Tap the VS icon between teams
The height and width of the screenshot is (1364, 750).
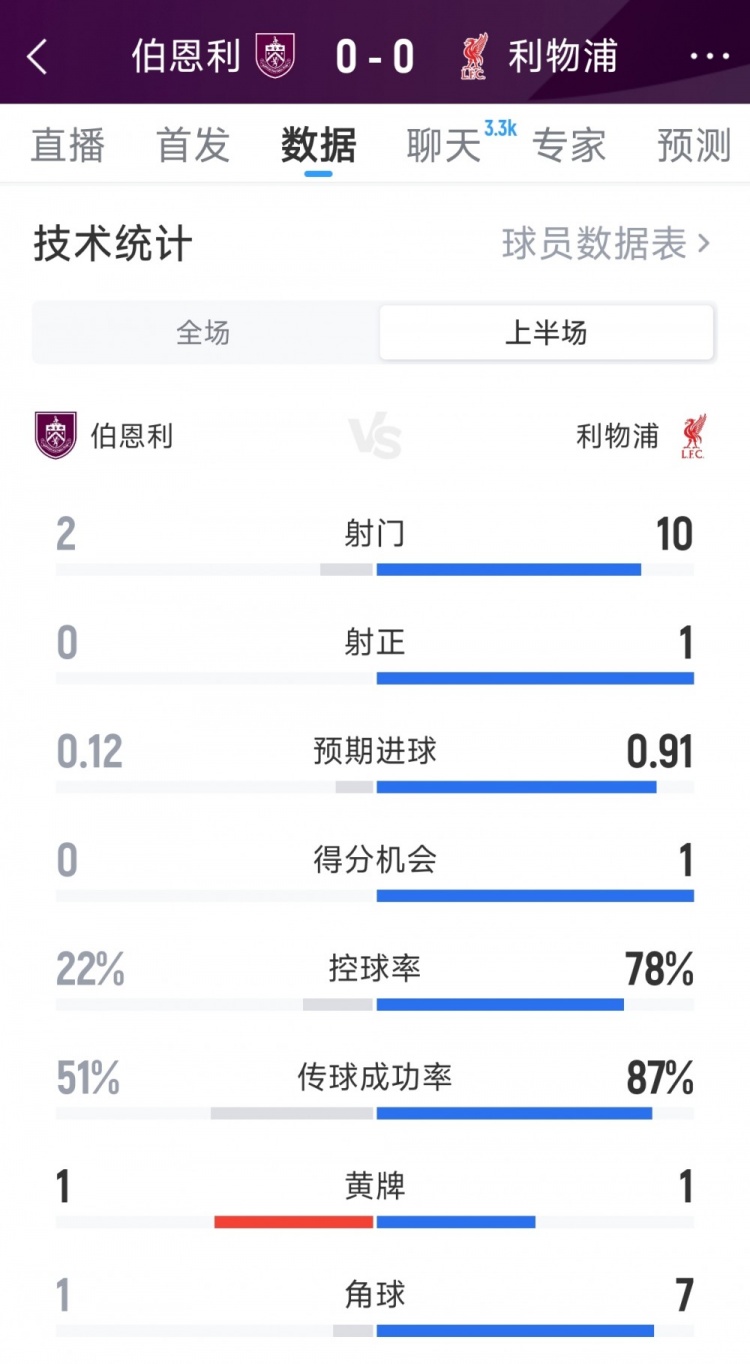pos(375,438)
